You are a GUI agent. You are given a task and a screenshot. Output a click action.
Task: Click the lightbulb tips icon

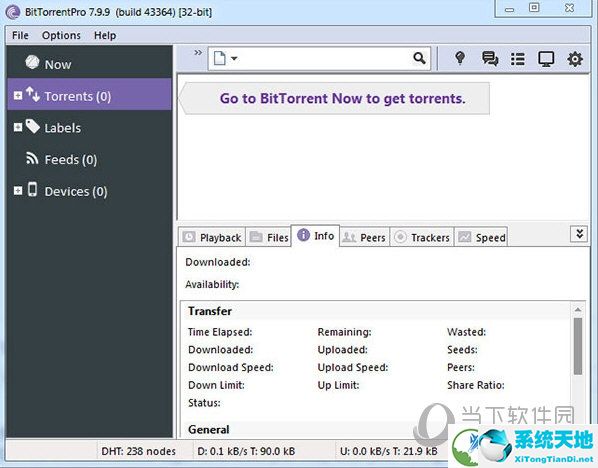point(460,58)
